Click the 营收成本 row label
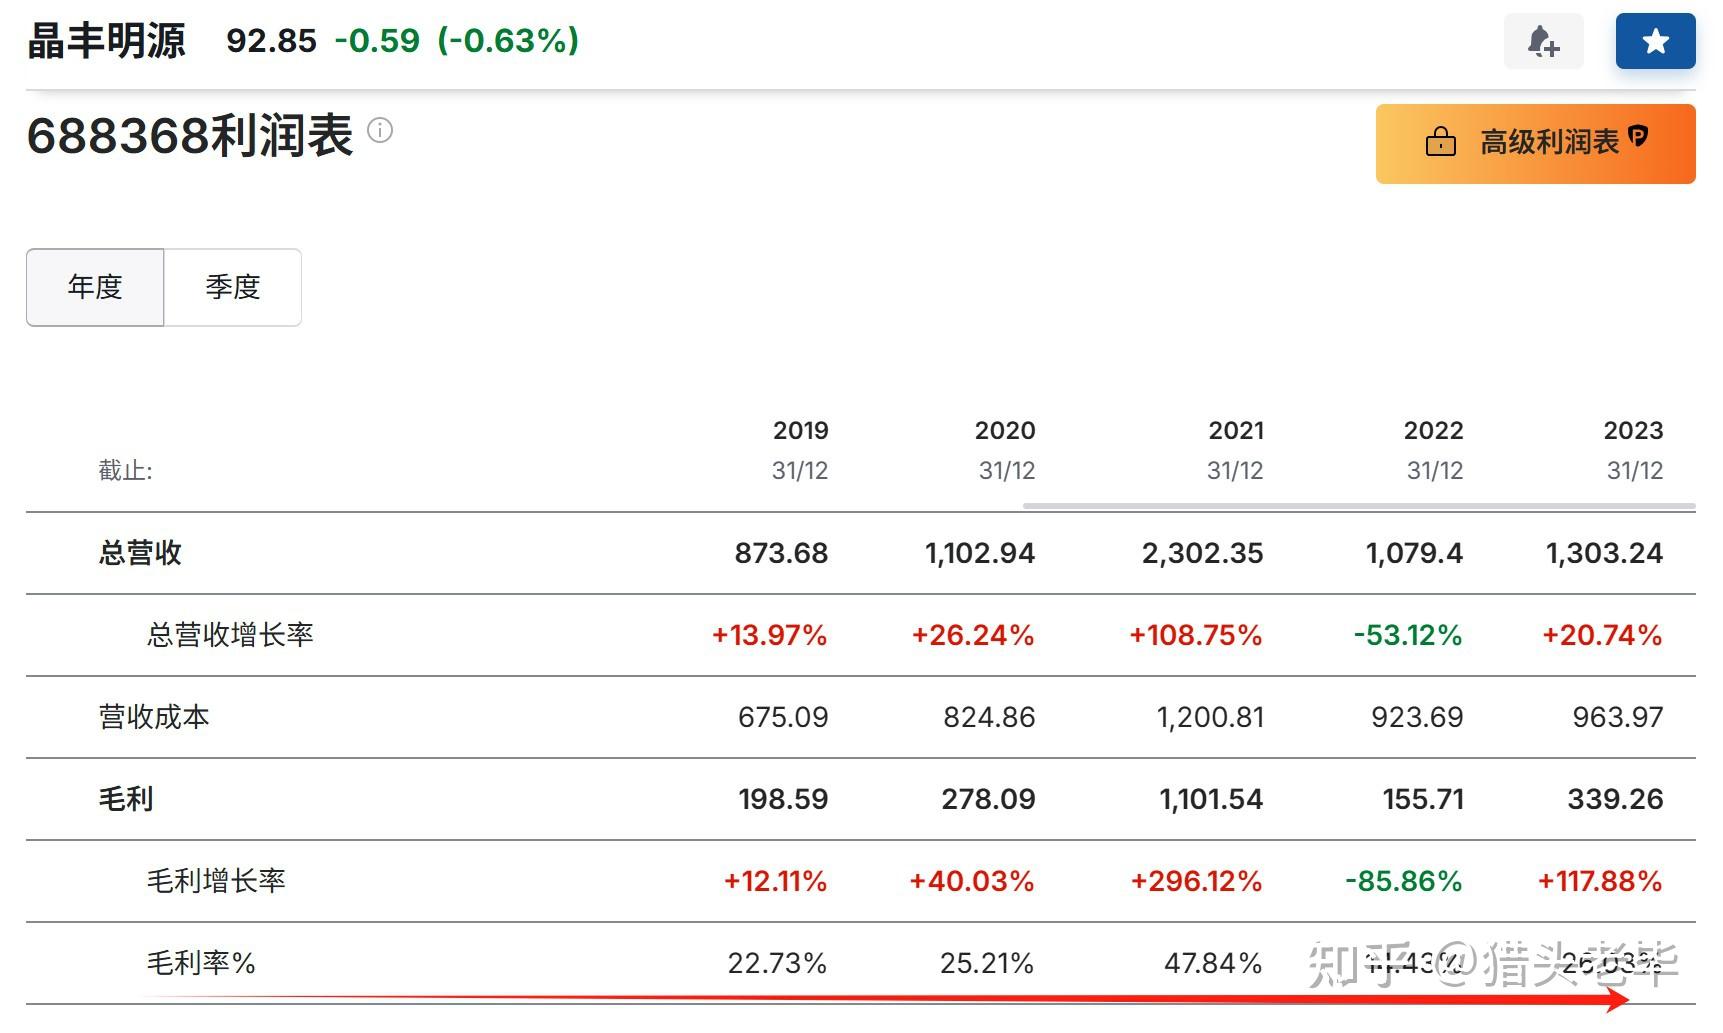 (x=154, y=717)
